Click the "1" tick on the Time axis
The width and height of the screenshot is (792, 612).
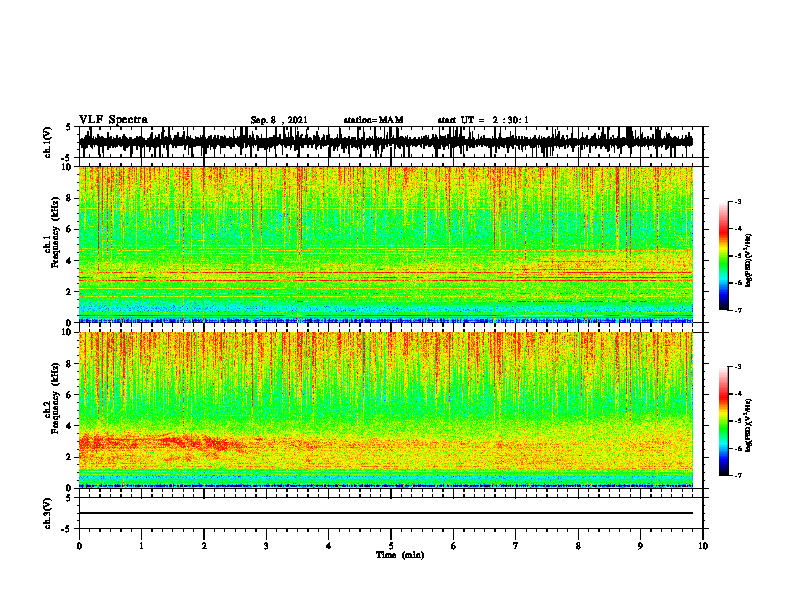point(141,546)
